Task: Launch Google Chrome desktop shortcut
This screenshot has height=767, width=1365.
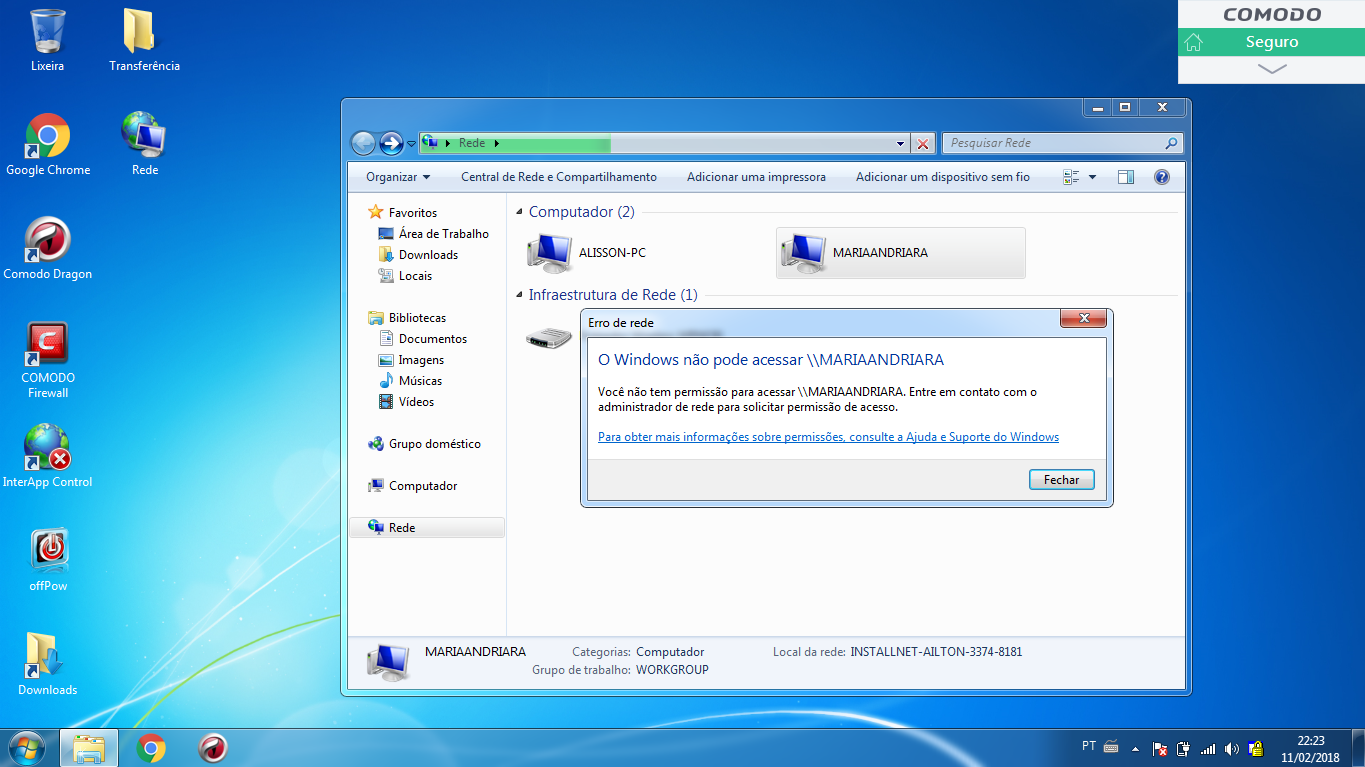Action: 48,145
